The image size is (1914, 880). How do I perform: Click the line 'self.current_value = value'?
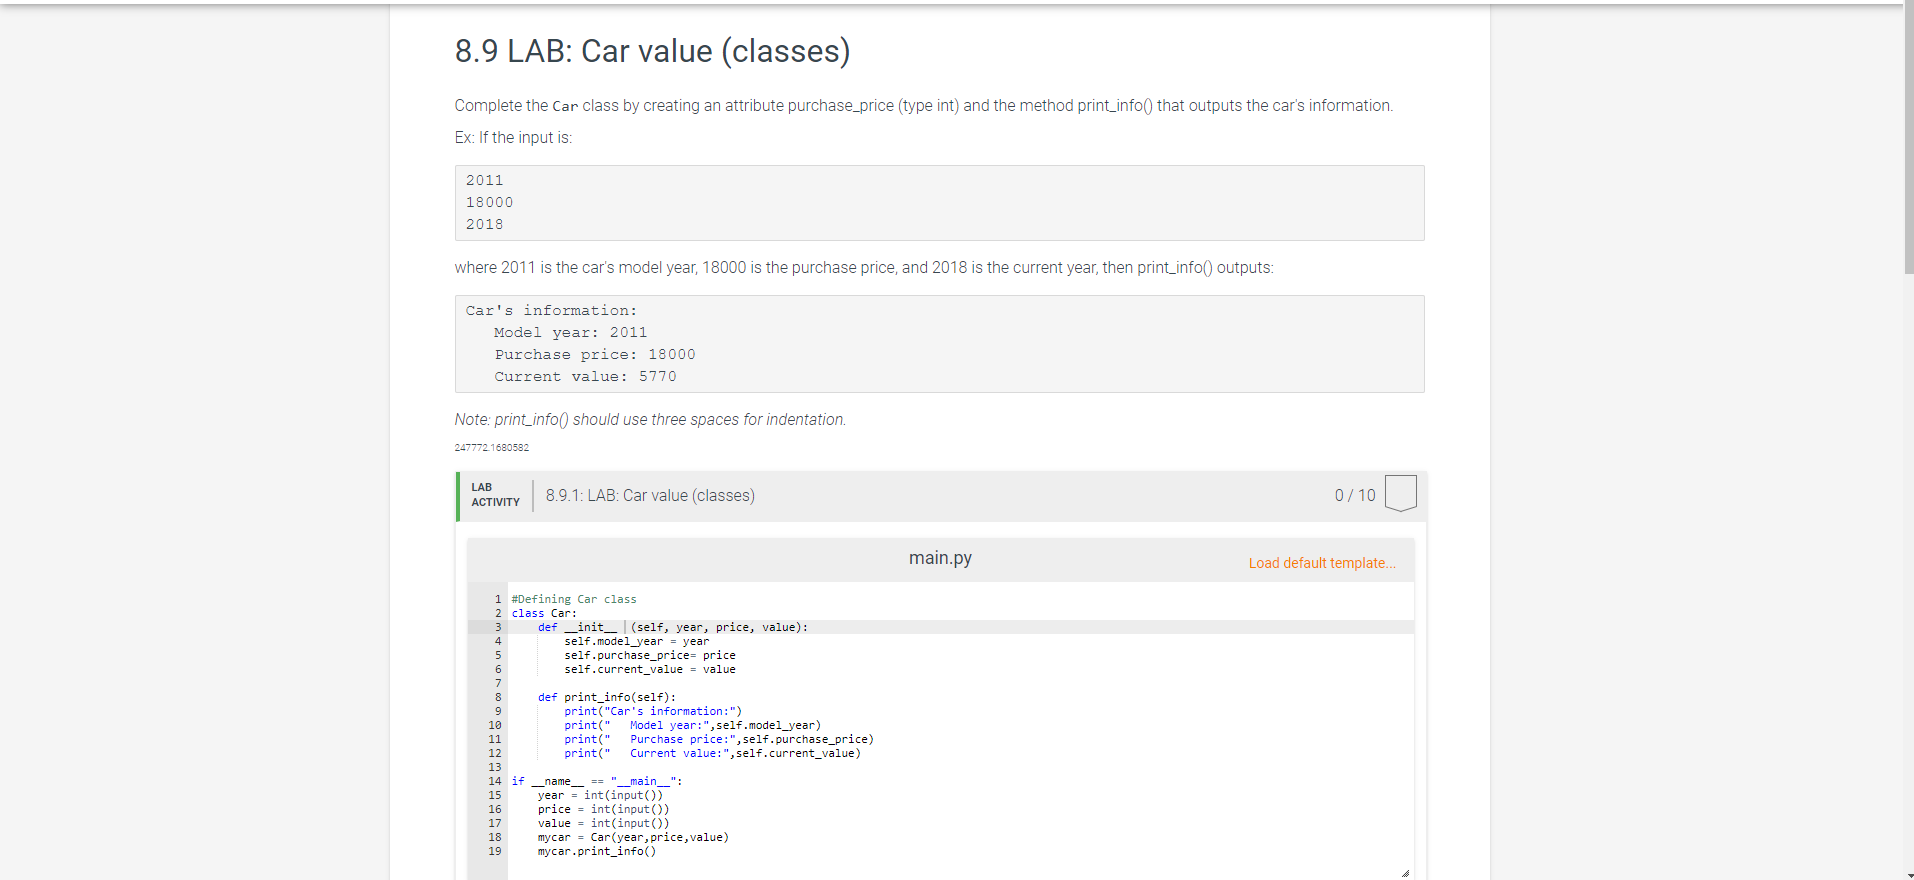click(x=649, y=669)
